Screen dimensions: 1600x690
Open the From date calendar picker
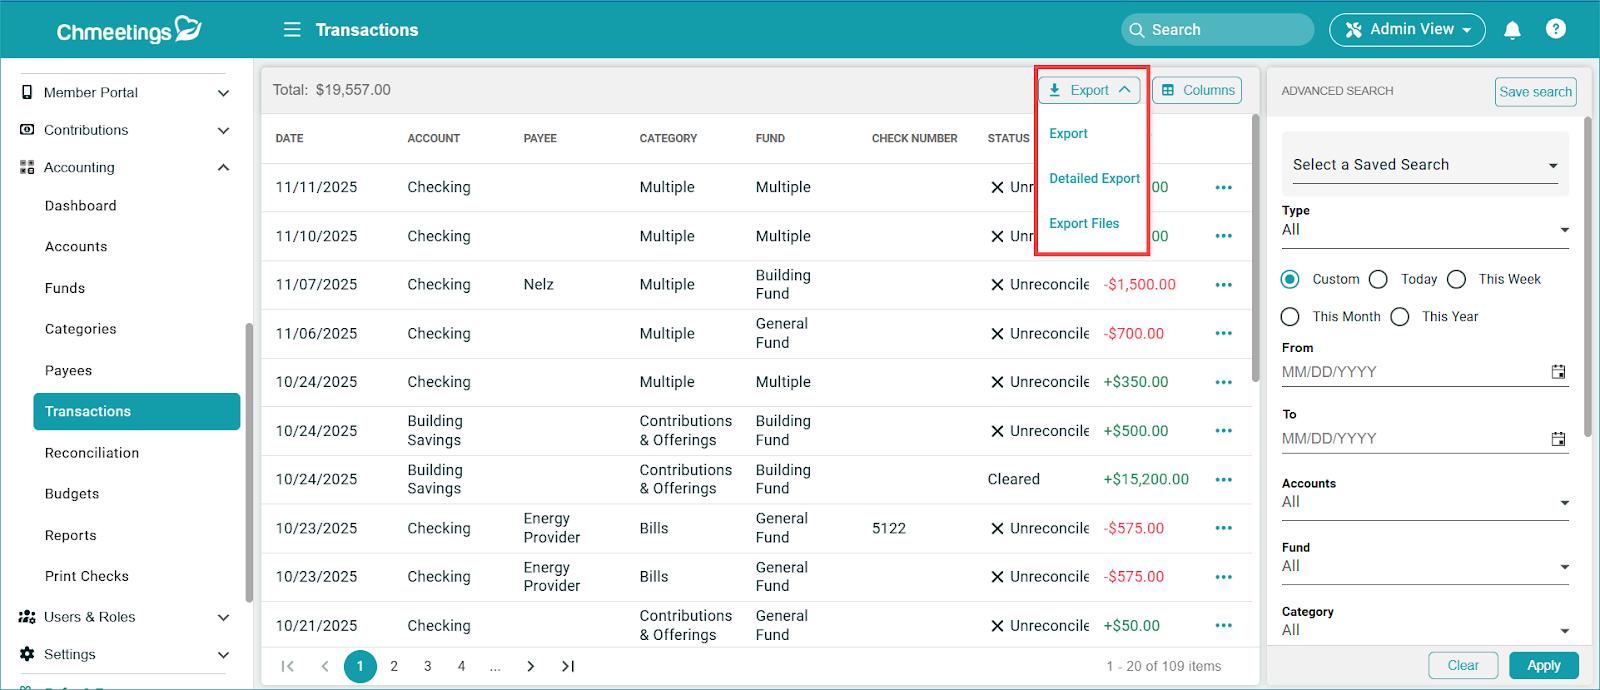pos(1558,372)
